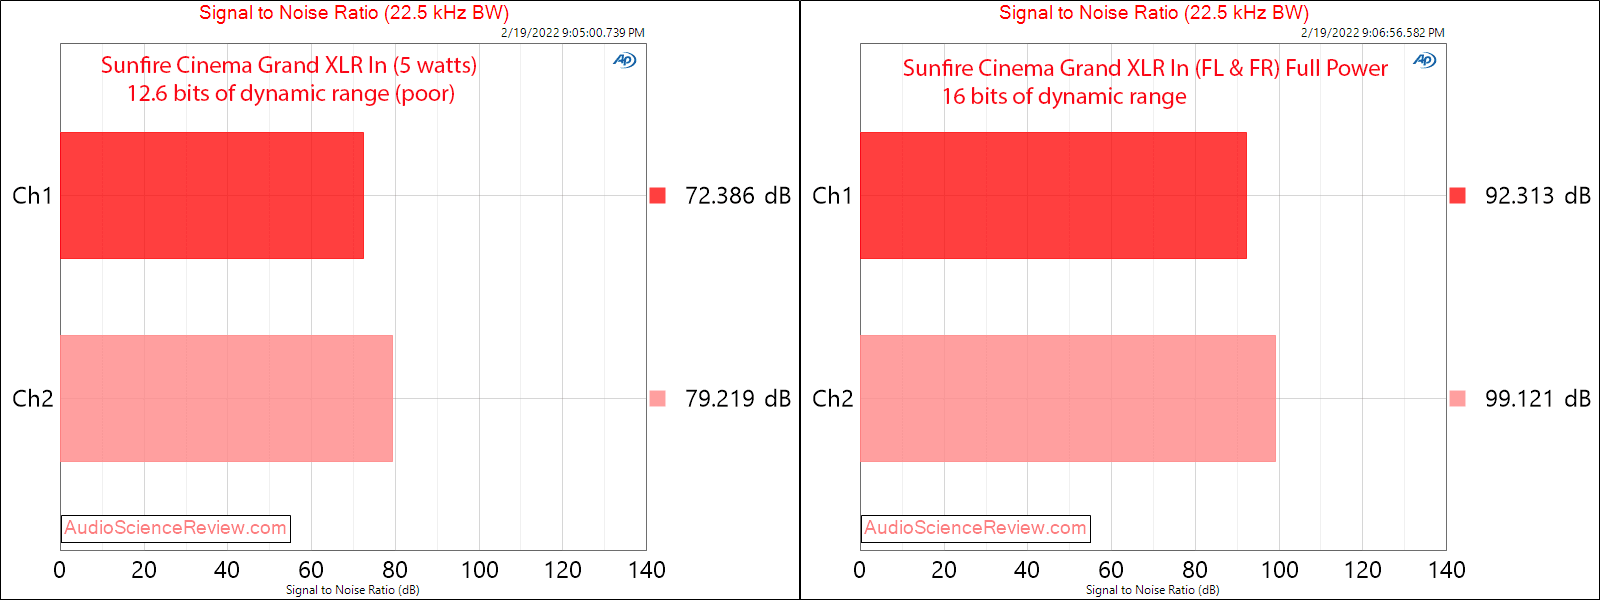Click the 72.386 dB reading
Screen dimensions: 1600x600
point(738,195)
